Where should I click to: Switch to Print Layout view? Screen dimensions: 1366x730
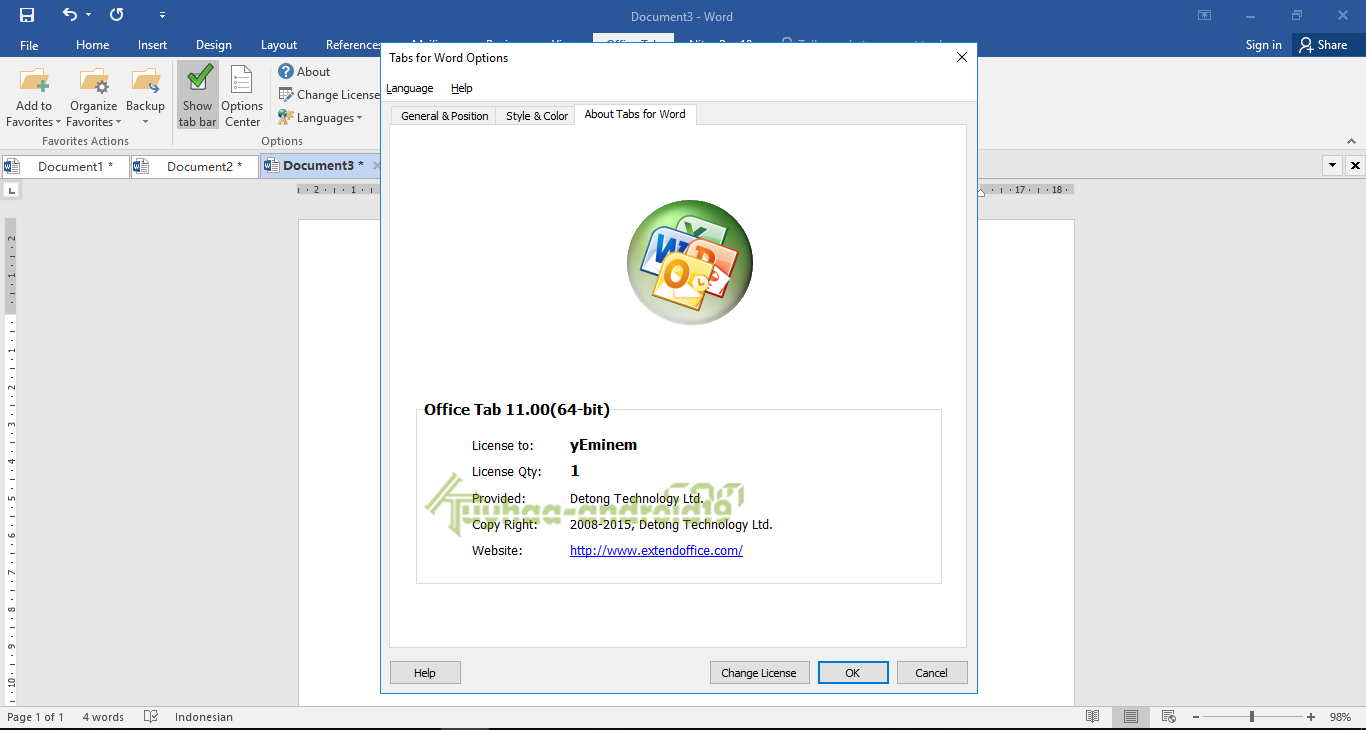click(1131, 717)
